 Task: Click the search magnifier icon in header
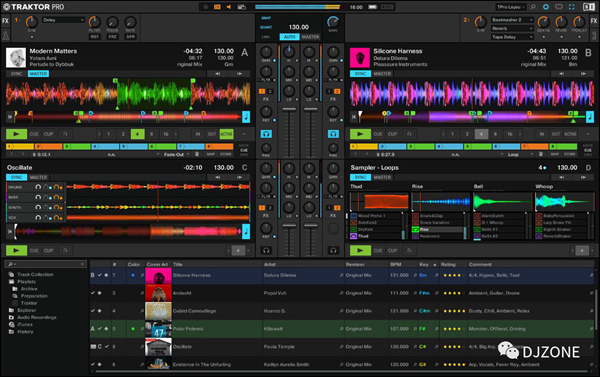coord(533,7)
